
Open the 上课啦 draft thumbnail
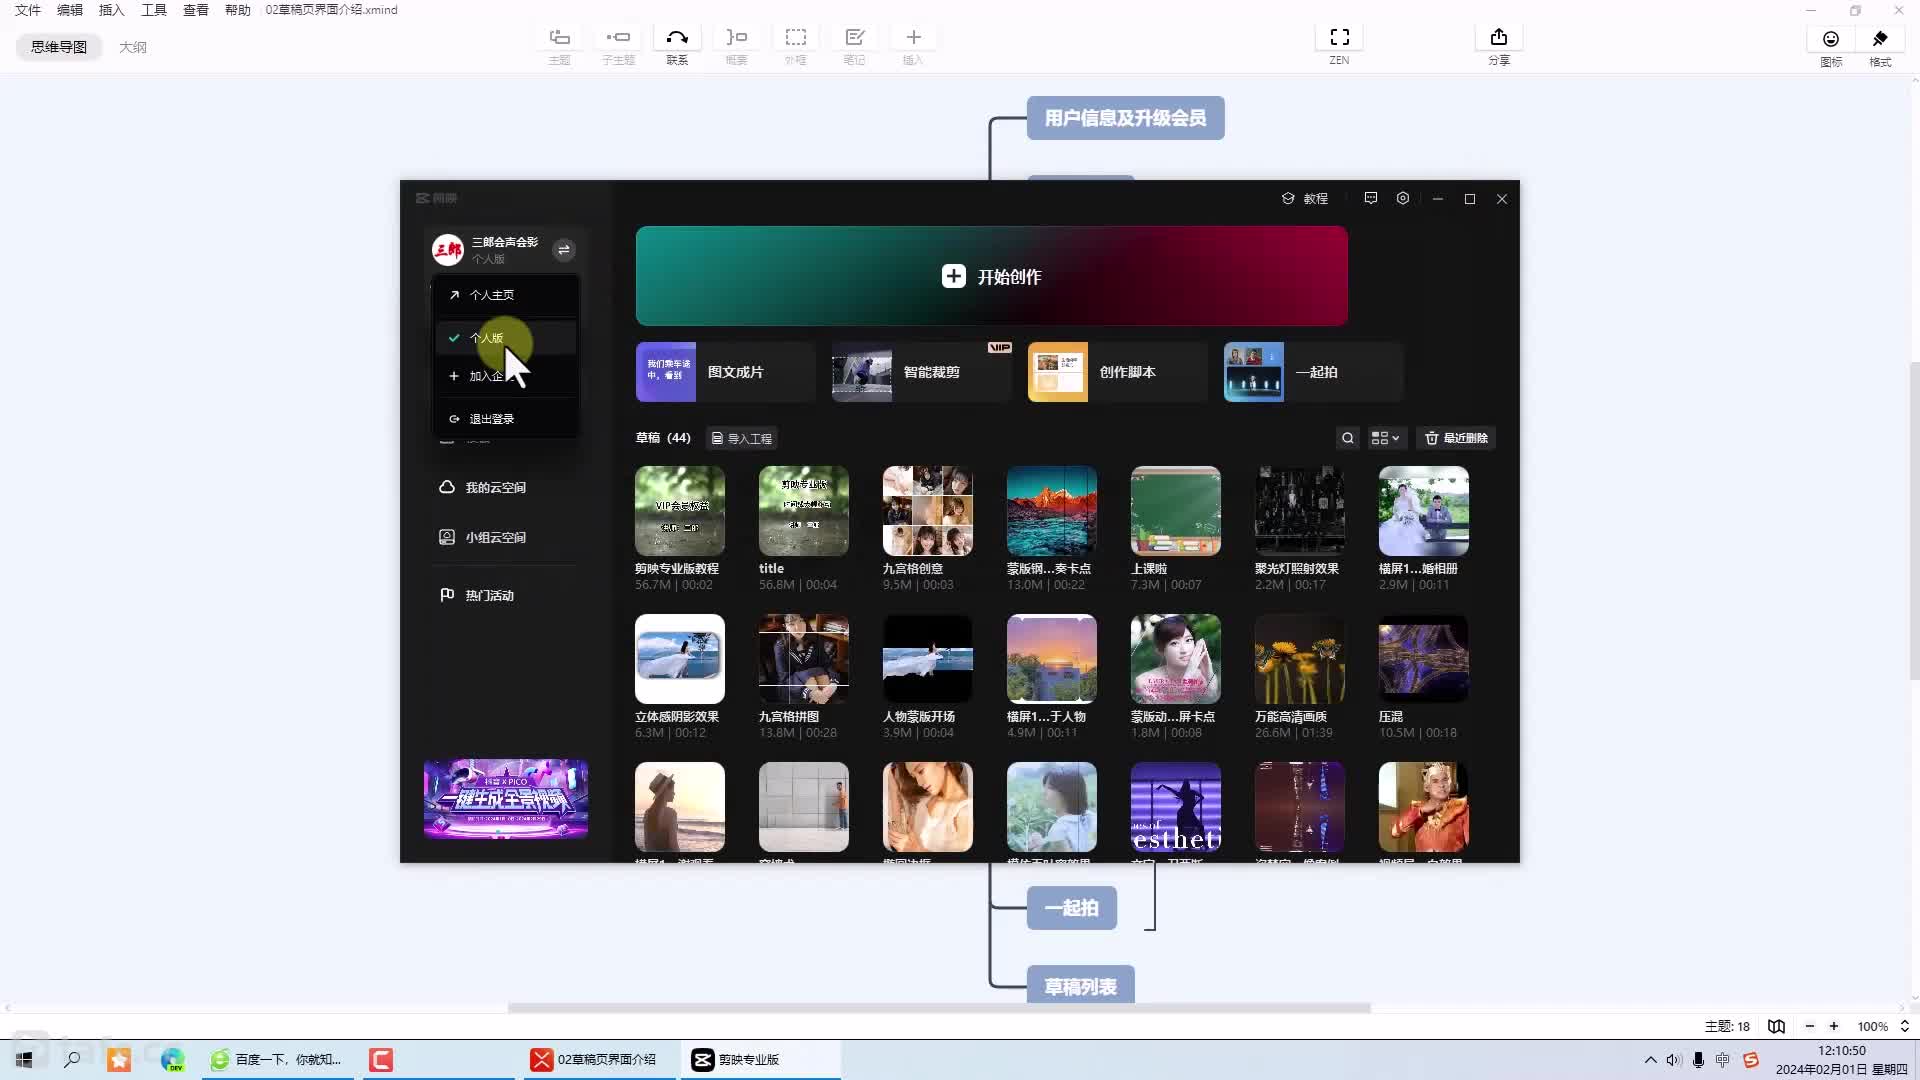[1176, 511]
